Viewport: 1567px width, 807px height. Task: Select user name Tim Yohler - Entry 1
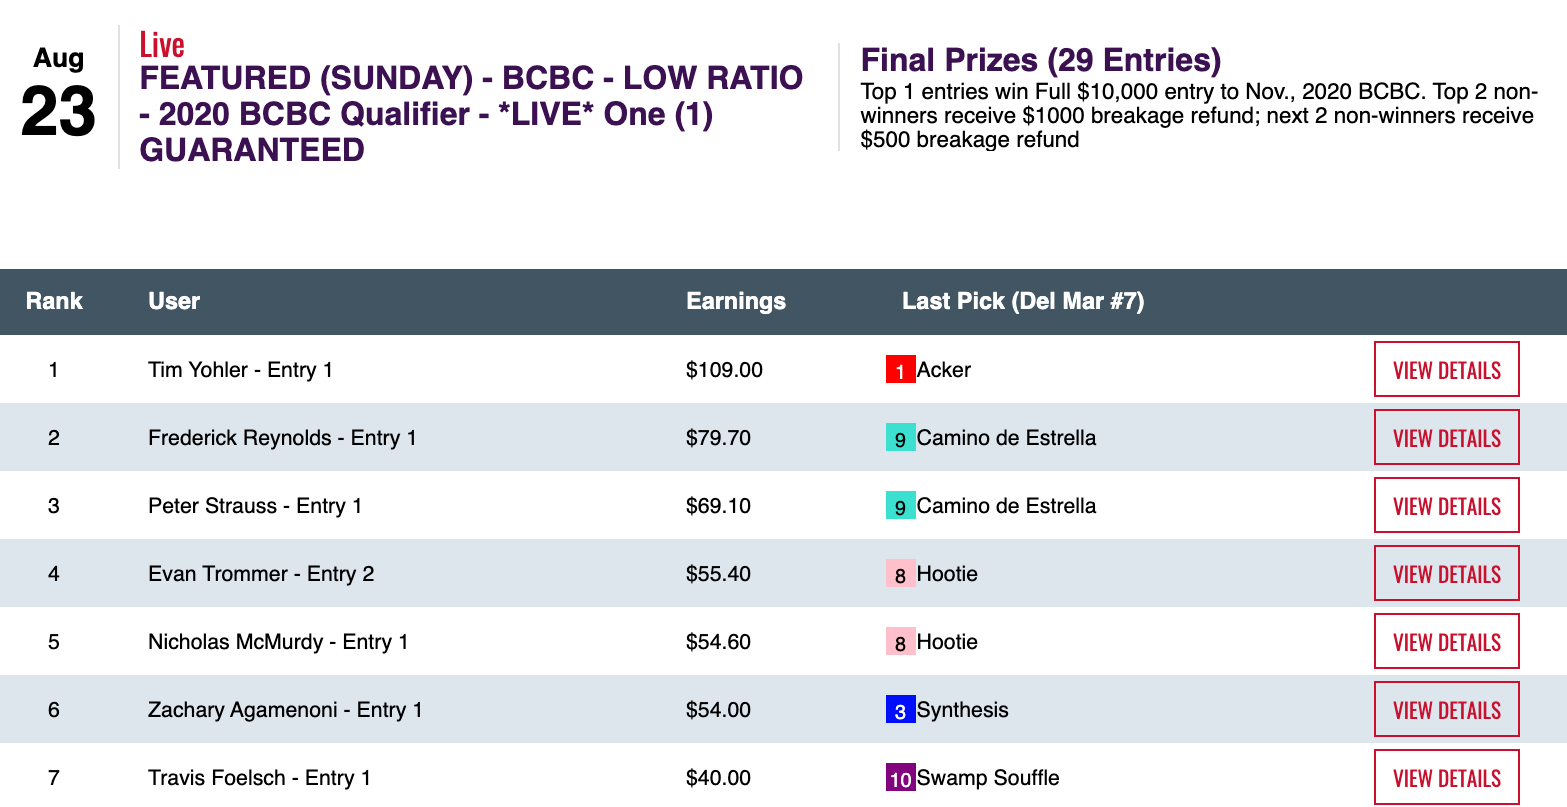240,370
